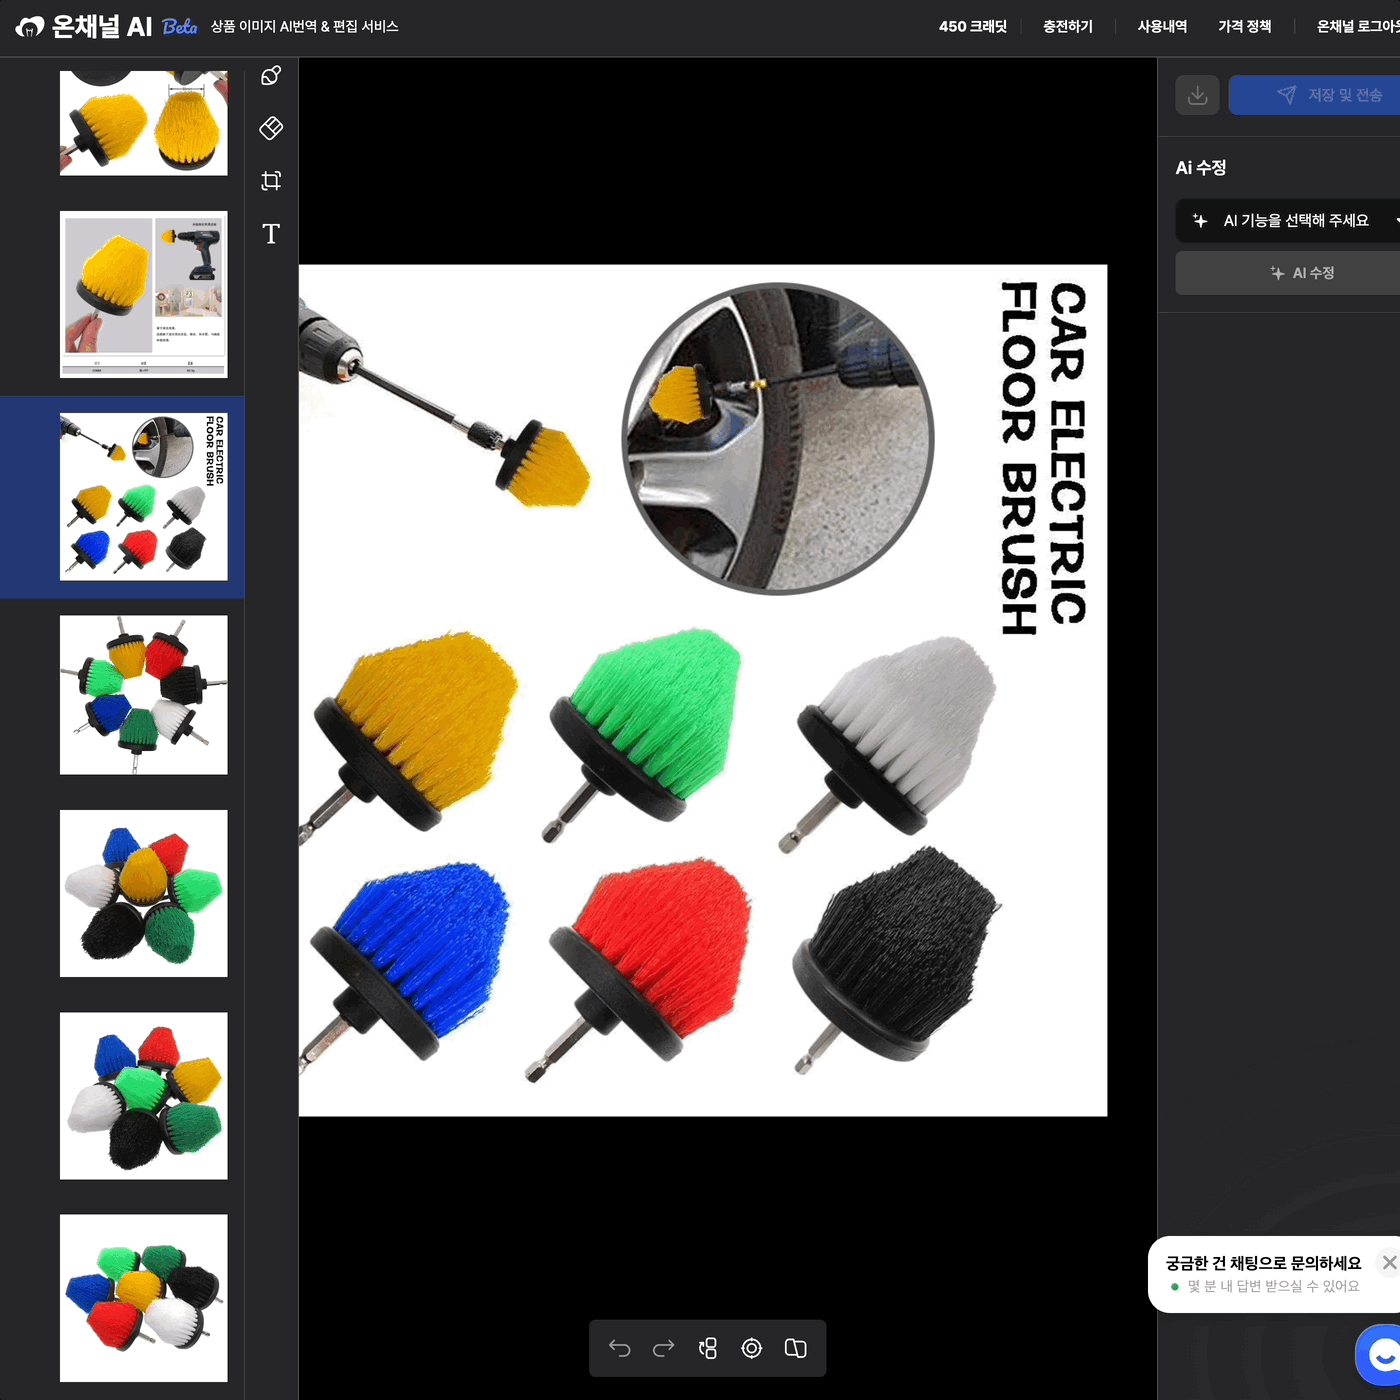Select the eraser tool
The width and height of the screenshot is (1400, 1400).
(x=271, y=128)
